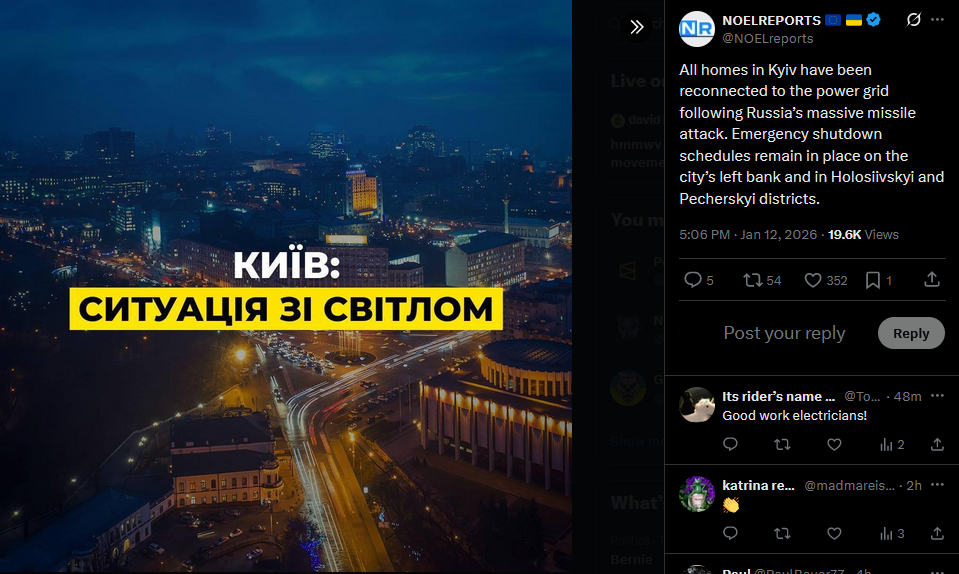Click the Reply button
Screen dimensions: 959x574
point(911,333)
